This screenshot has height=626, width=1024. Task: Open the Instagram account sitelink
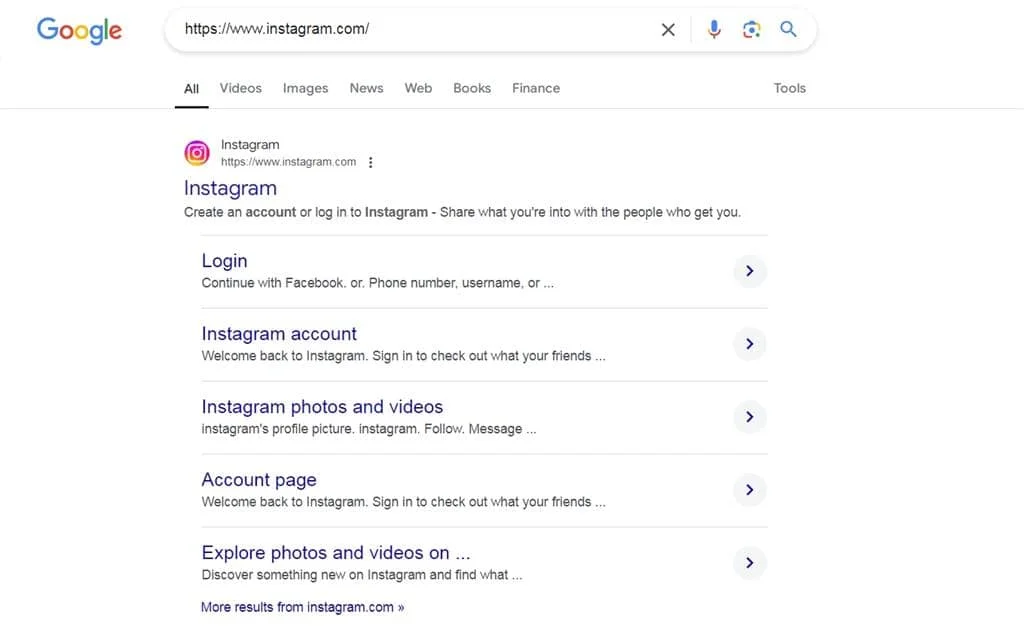tap(279, 334)
